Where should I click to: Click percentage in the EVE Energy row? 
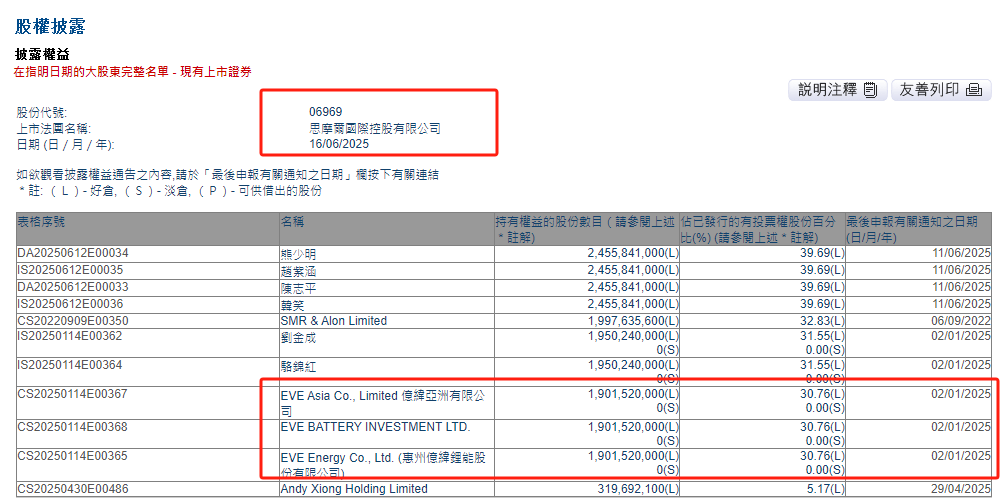click(x=822, y=456)
